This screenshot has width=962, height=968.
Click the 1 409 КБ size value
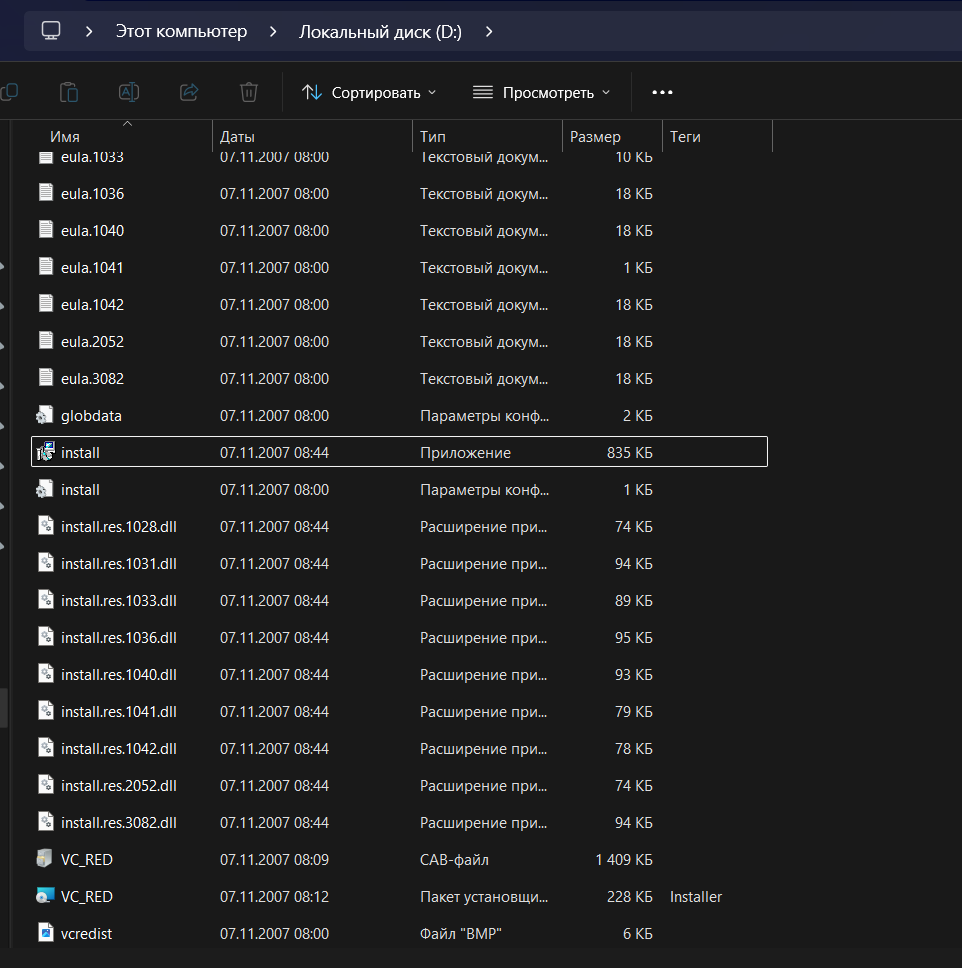[x=624, y=860]
